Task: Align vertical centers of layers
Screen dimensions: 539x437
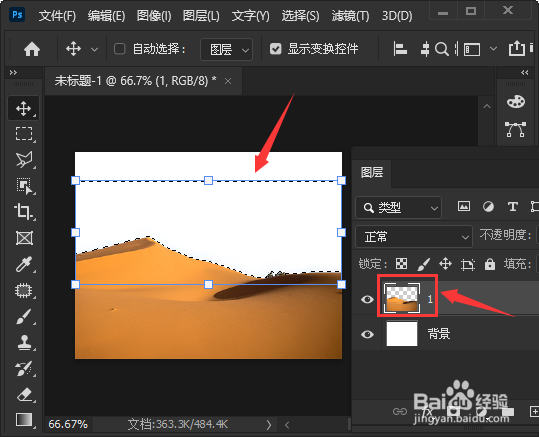Action: [x=425, y=49]
